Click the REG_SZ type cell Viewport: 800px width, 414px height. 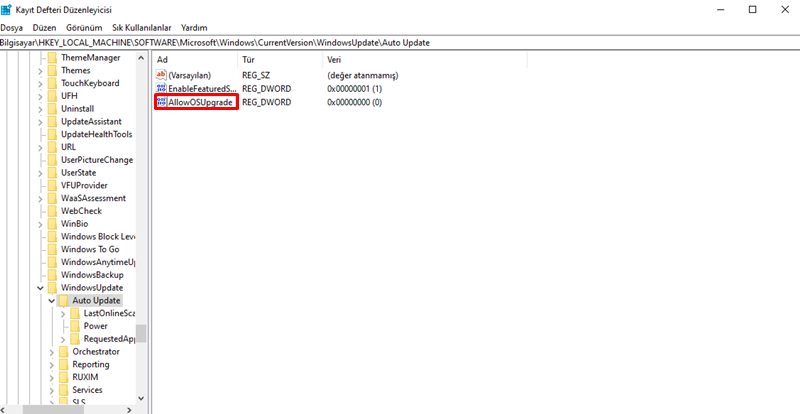click(x=256, y=76)
